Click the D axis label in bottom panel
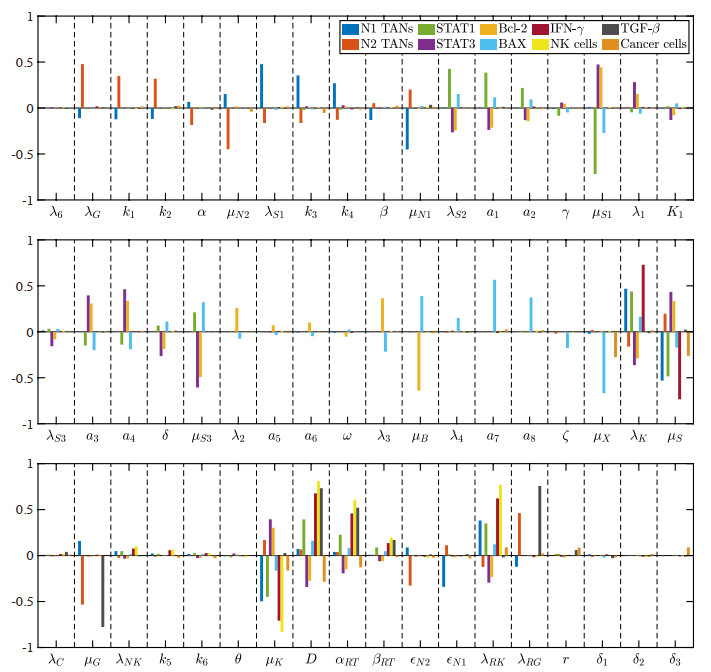Screen dimensions: 711x672 [311, 659]
